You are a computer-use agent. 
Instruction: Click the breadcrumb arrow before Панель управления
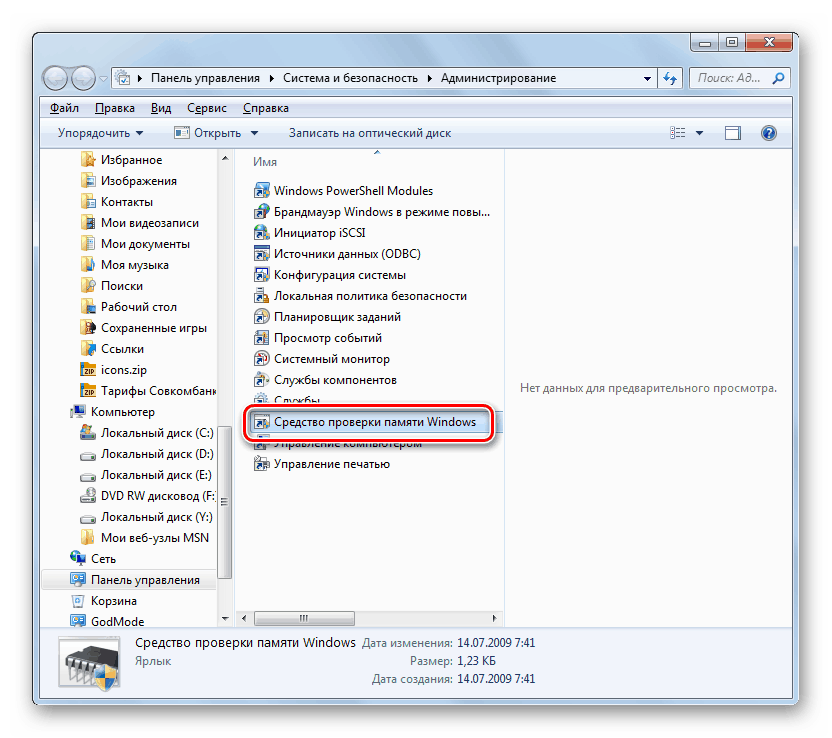(140, 79)
